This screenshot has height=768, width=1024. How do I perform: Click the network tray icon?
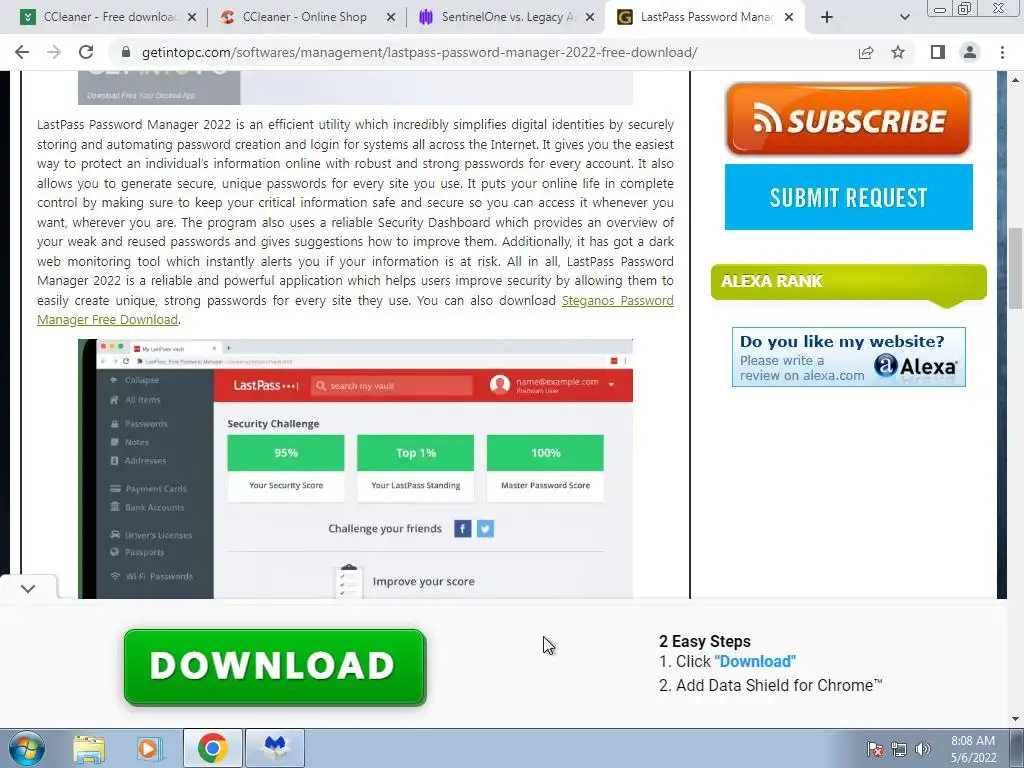click(899, 749)
